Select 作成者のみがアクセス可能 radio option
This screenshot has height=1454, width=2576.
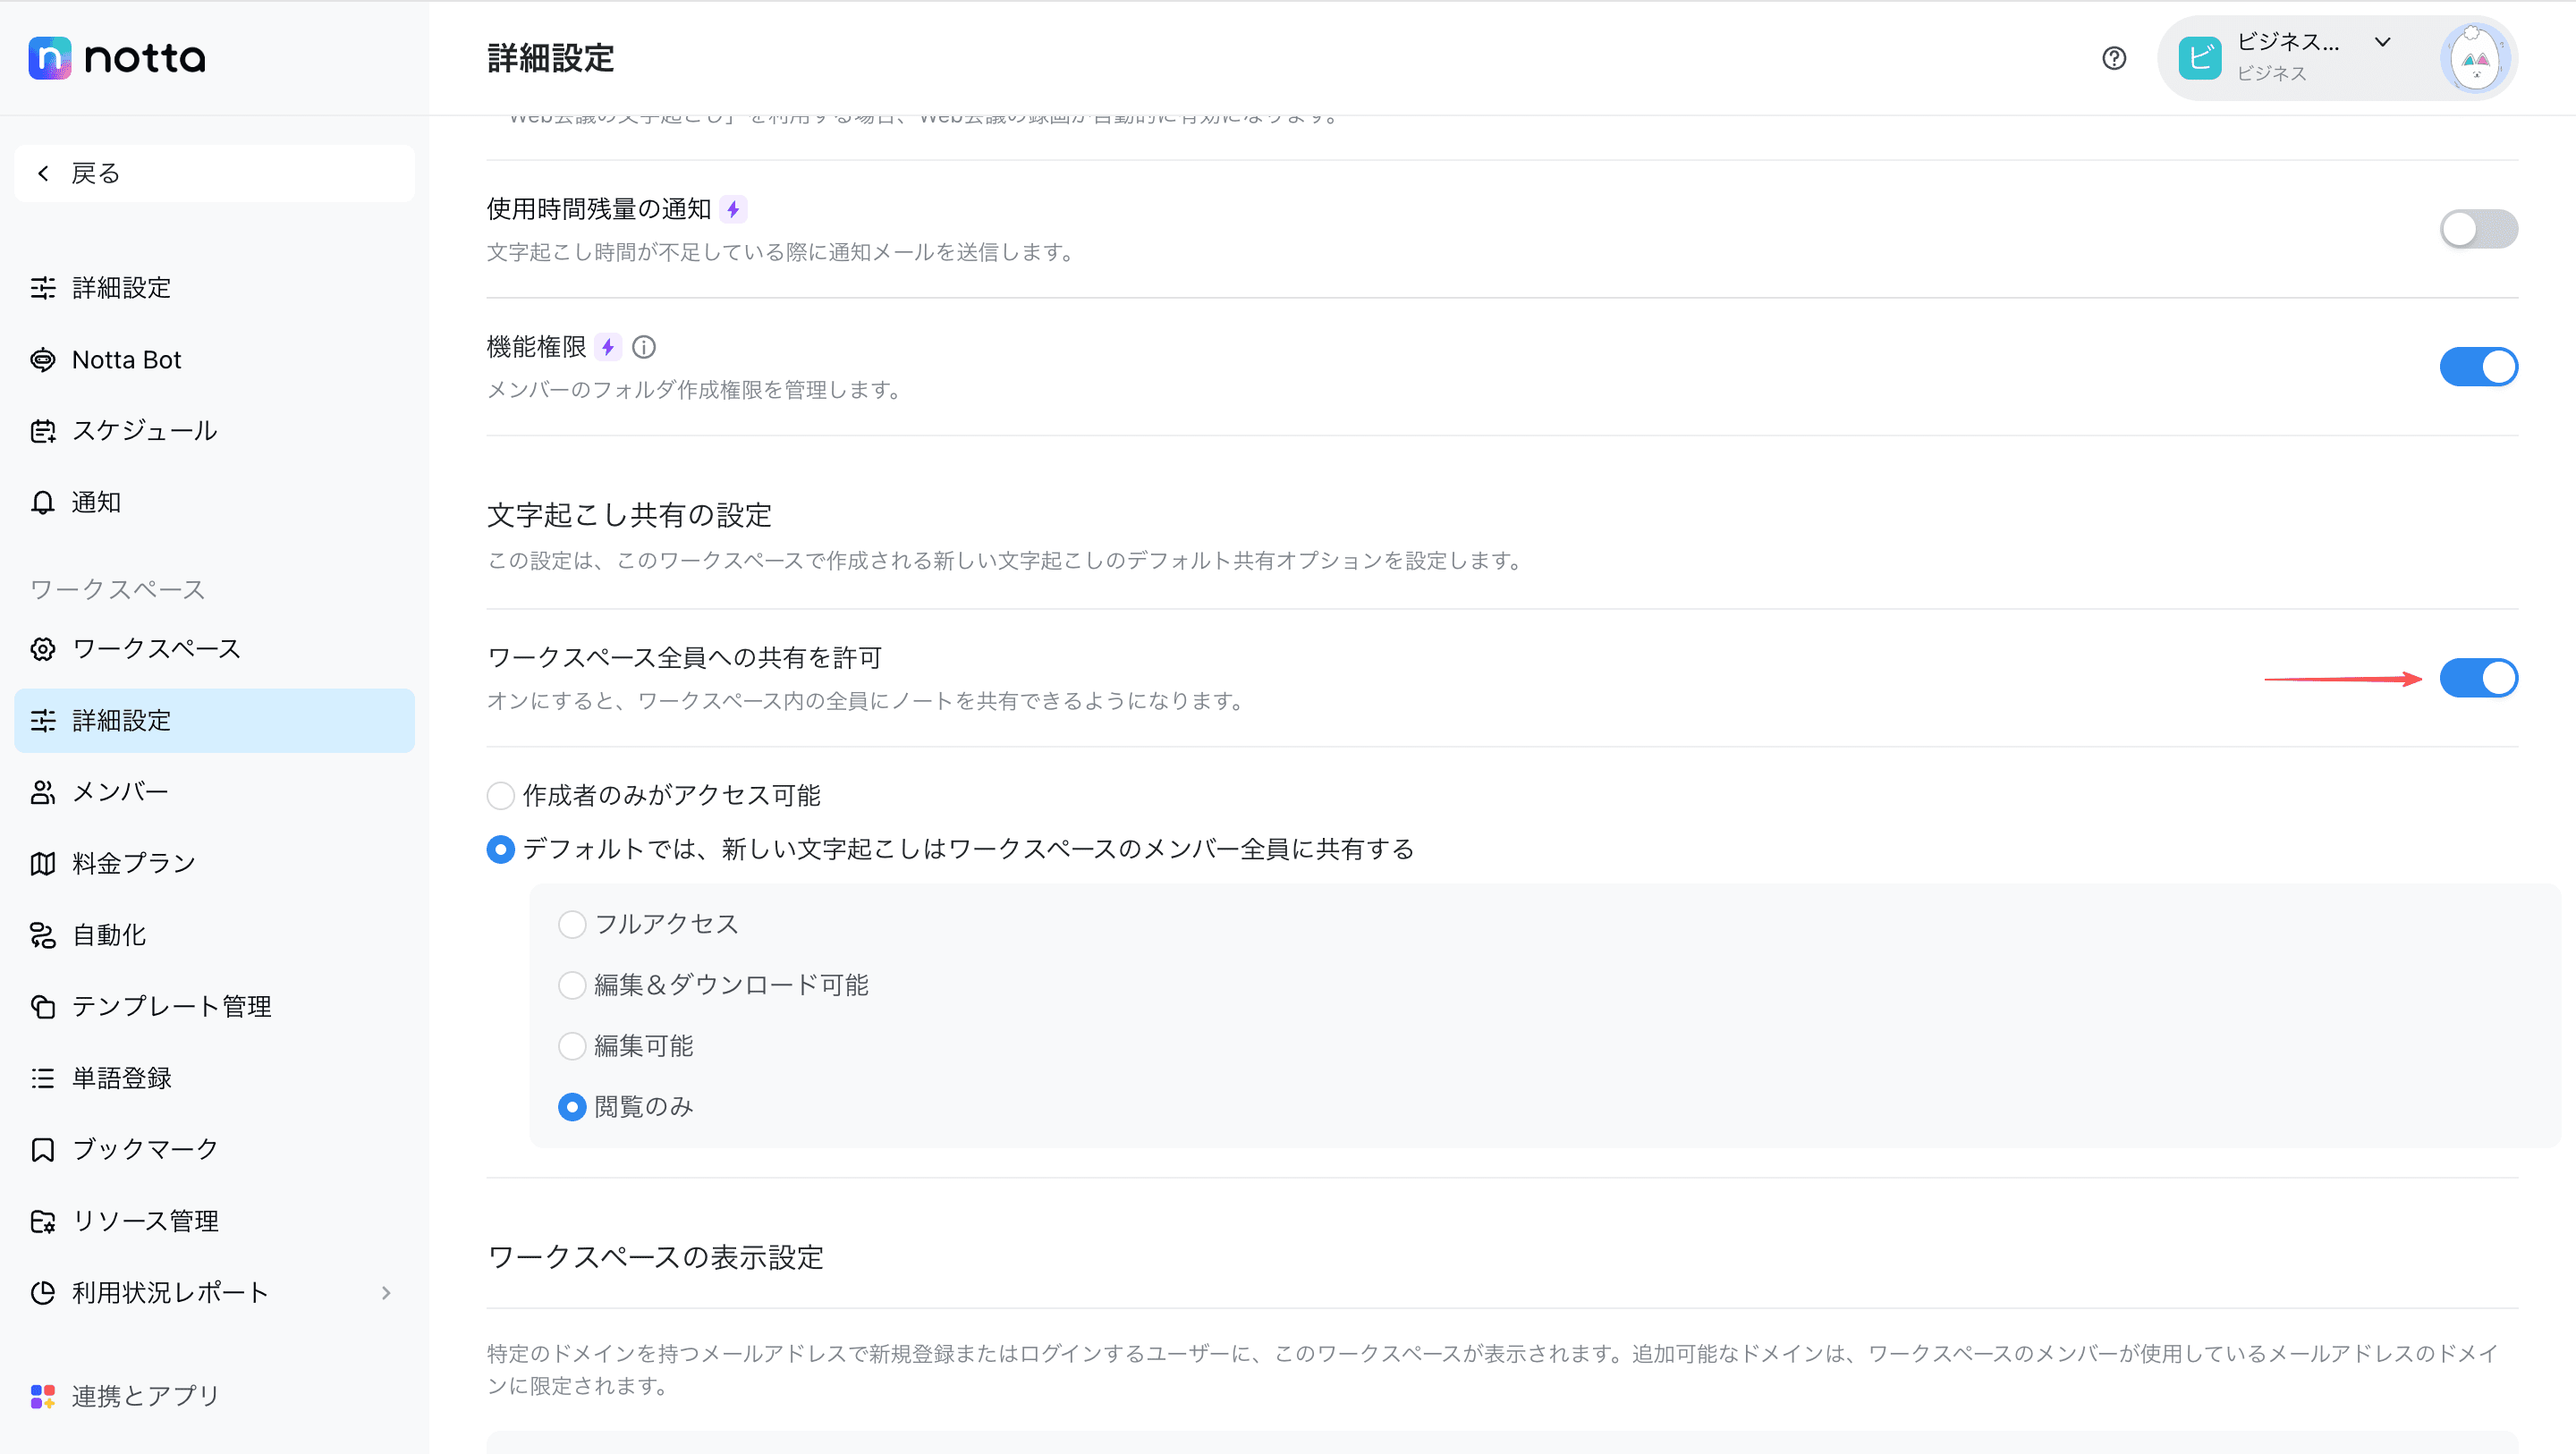pos(500,796)
